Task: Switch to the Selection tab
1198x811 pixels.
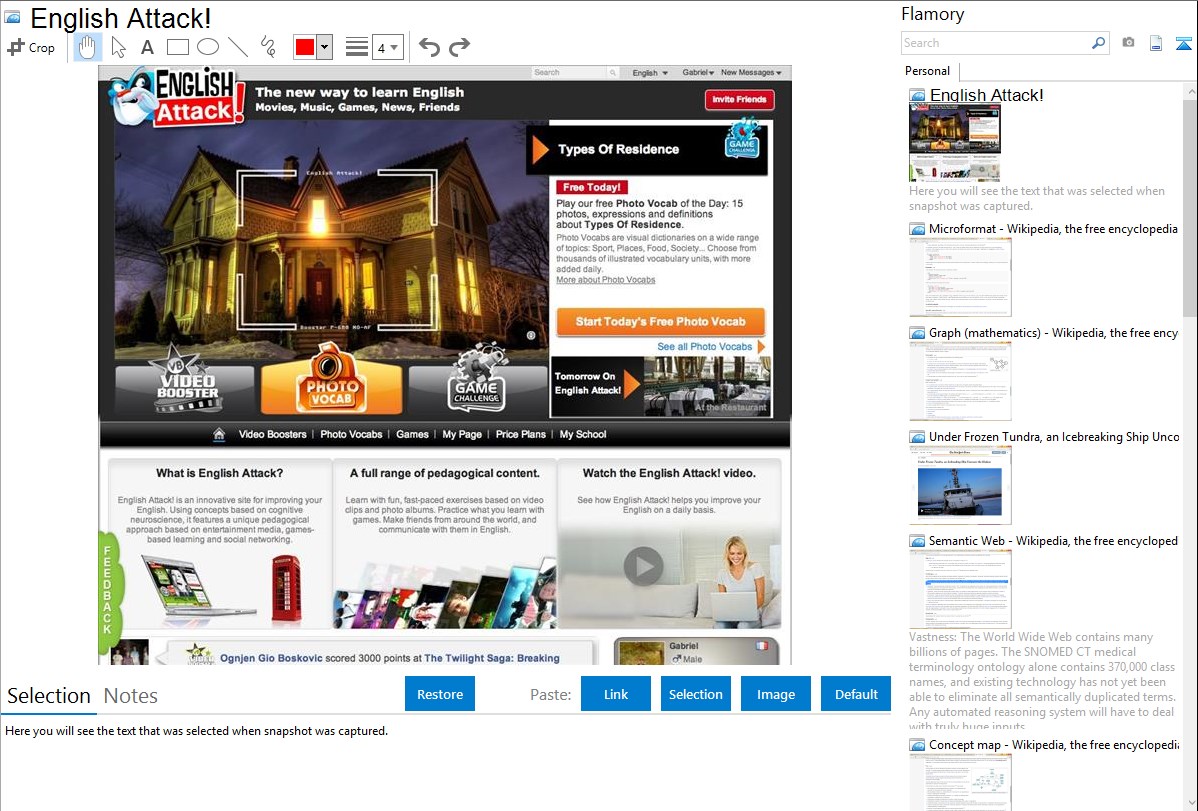Action: (49, 696)
